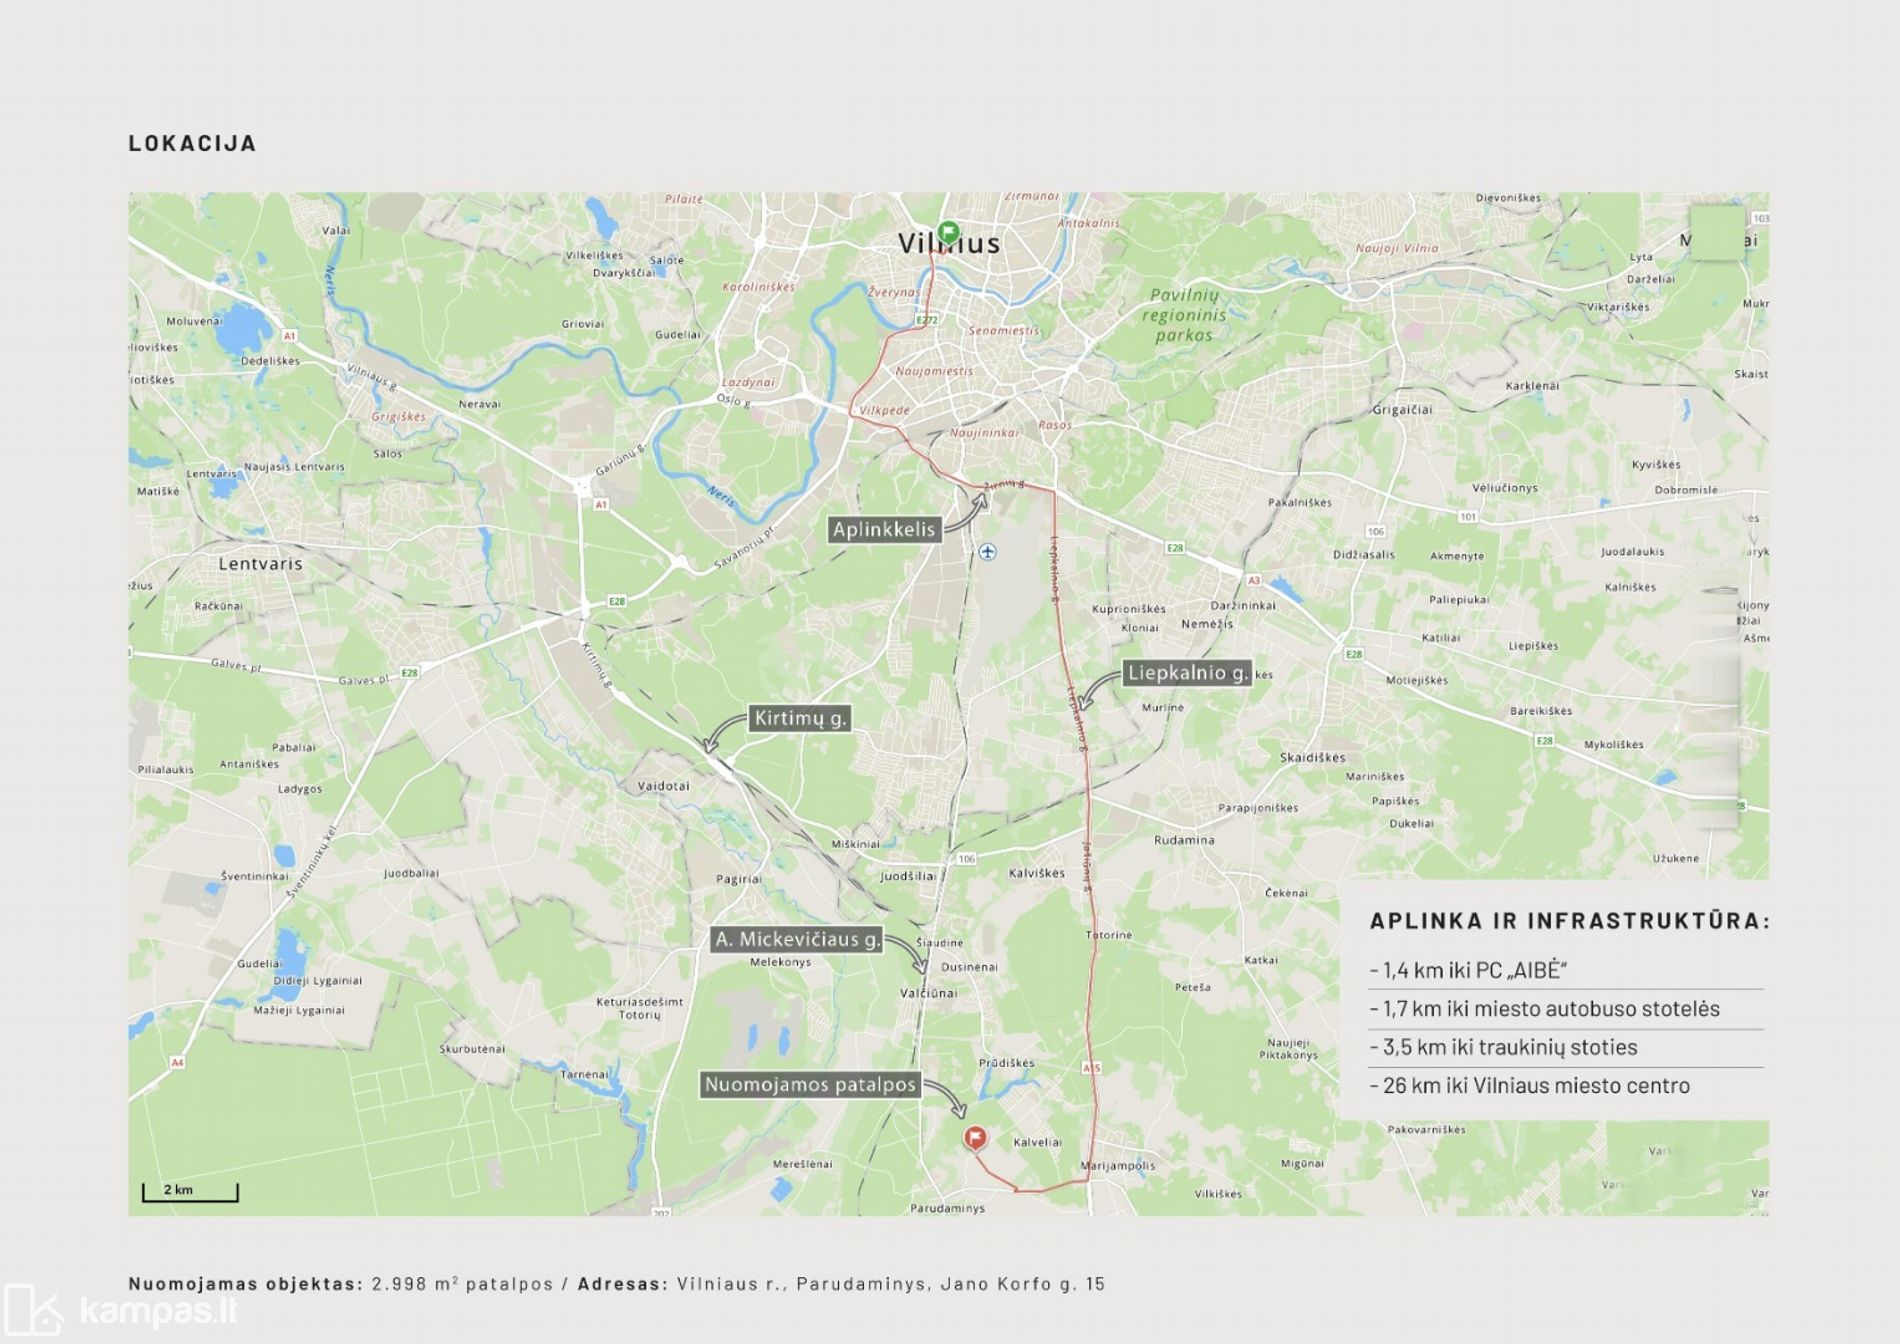Open the Nuomojamos patalpos callout label
The width and height of the screenshot is (1900, 1344).
click(x=809, y=1085)
